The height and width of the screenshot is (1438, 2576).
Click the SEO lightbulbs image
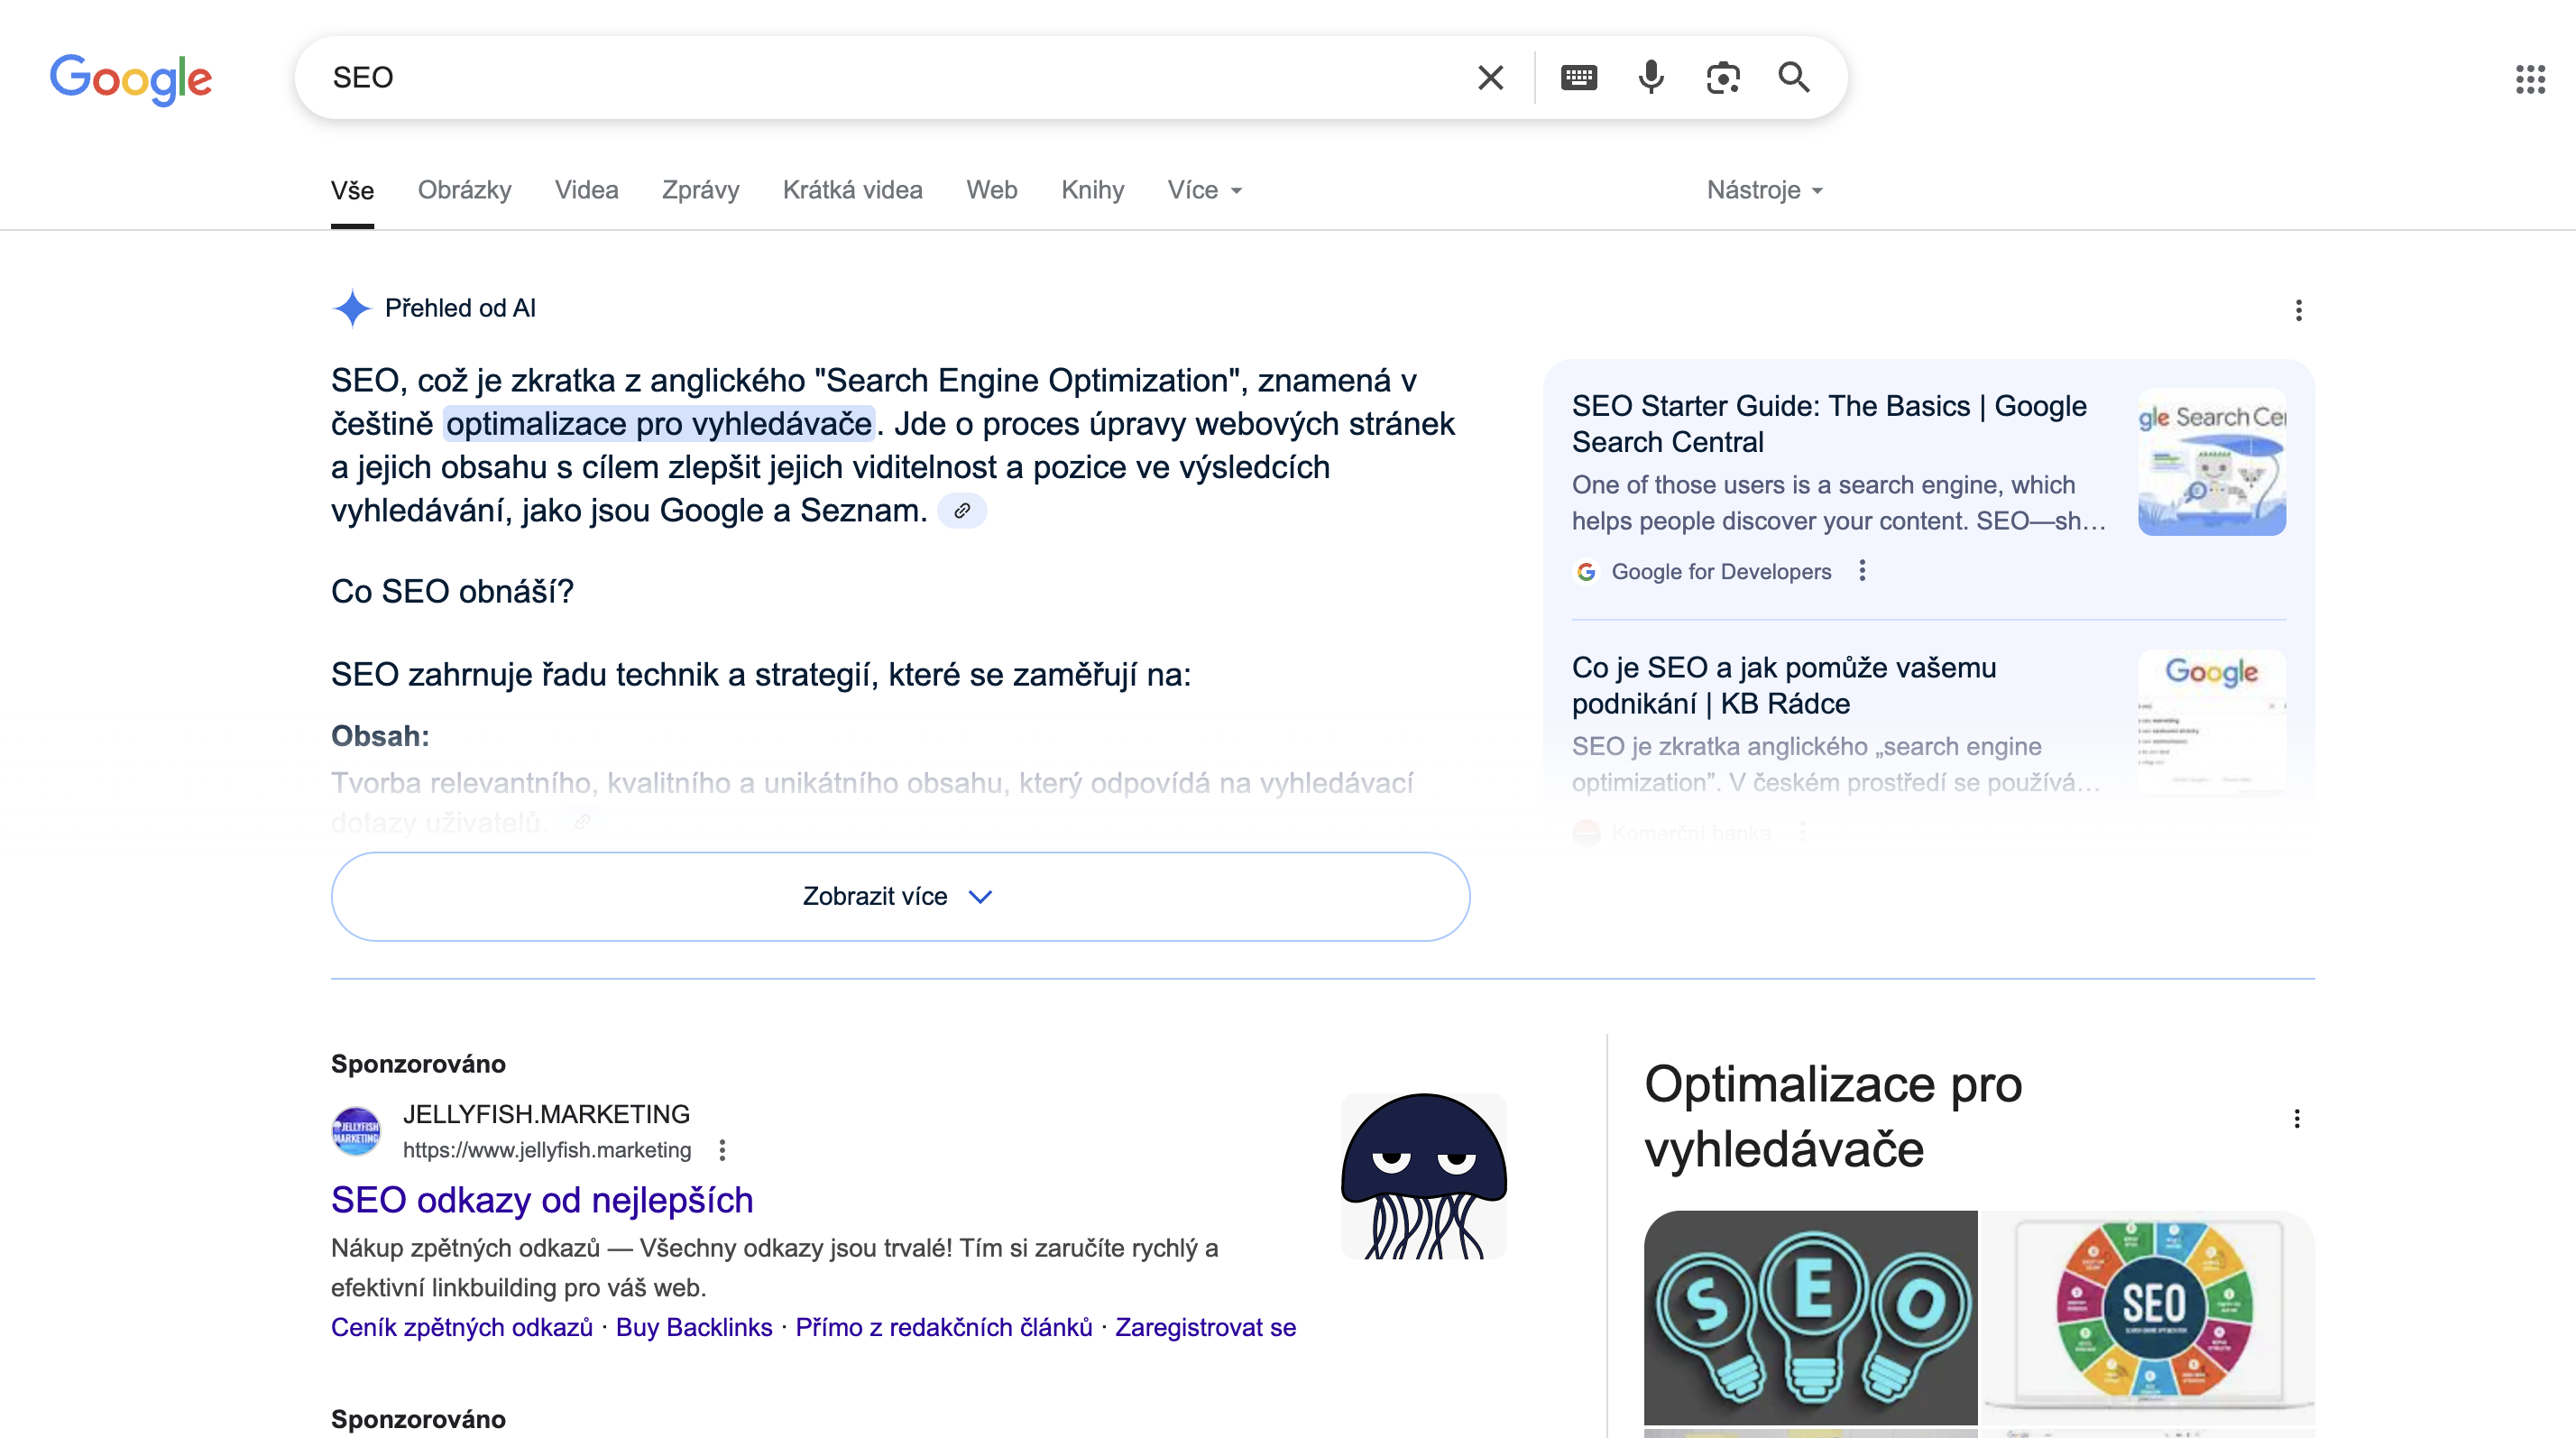1810,1317
